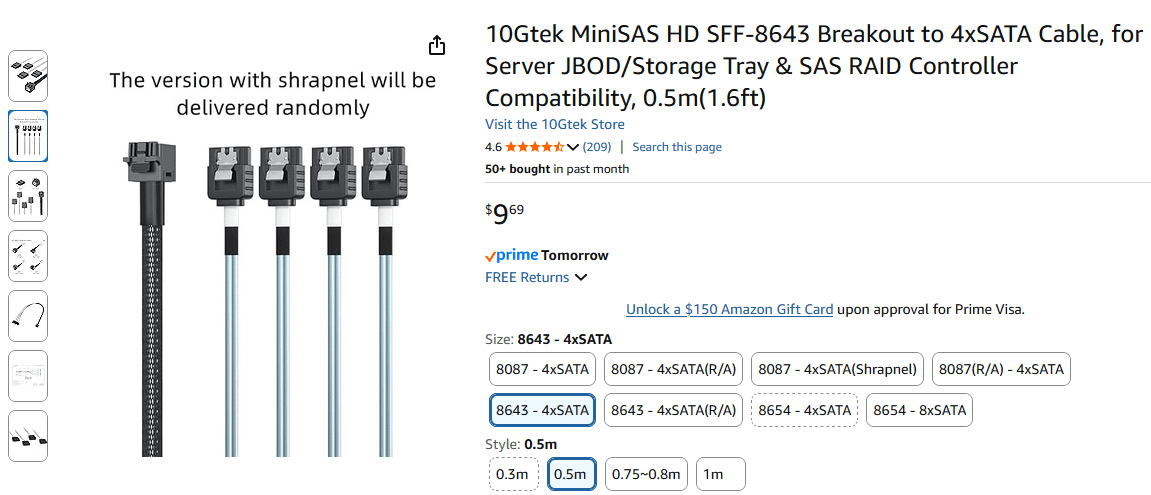The width and height of the screenshot is (1151, 495).
Task: Select the first product thumbnail
Action: (x=28, y=76)
